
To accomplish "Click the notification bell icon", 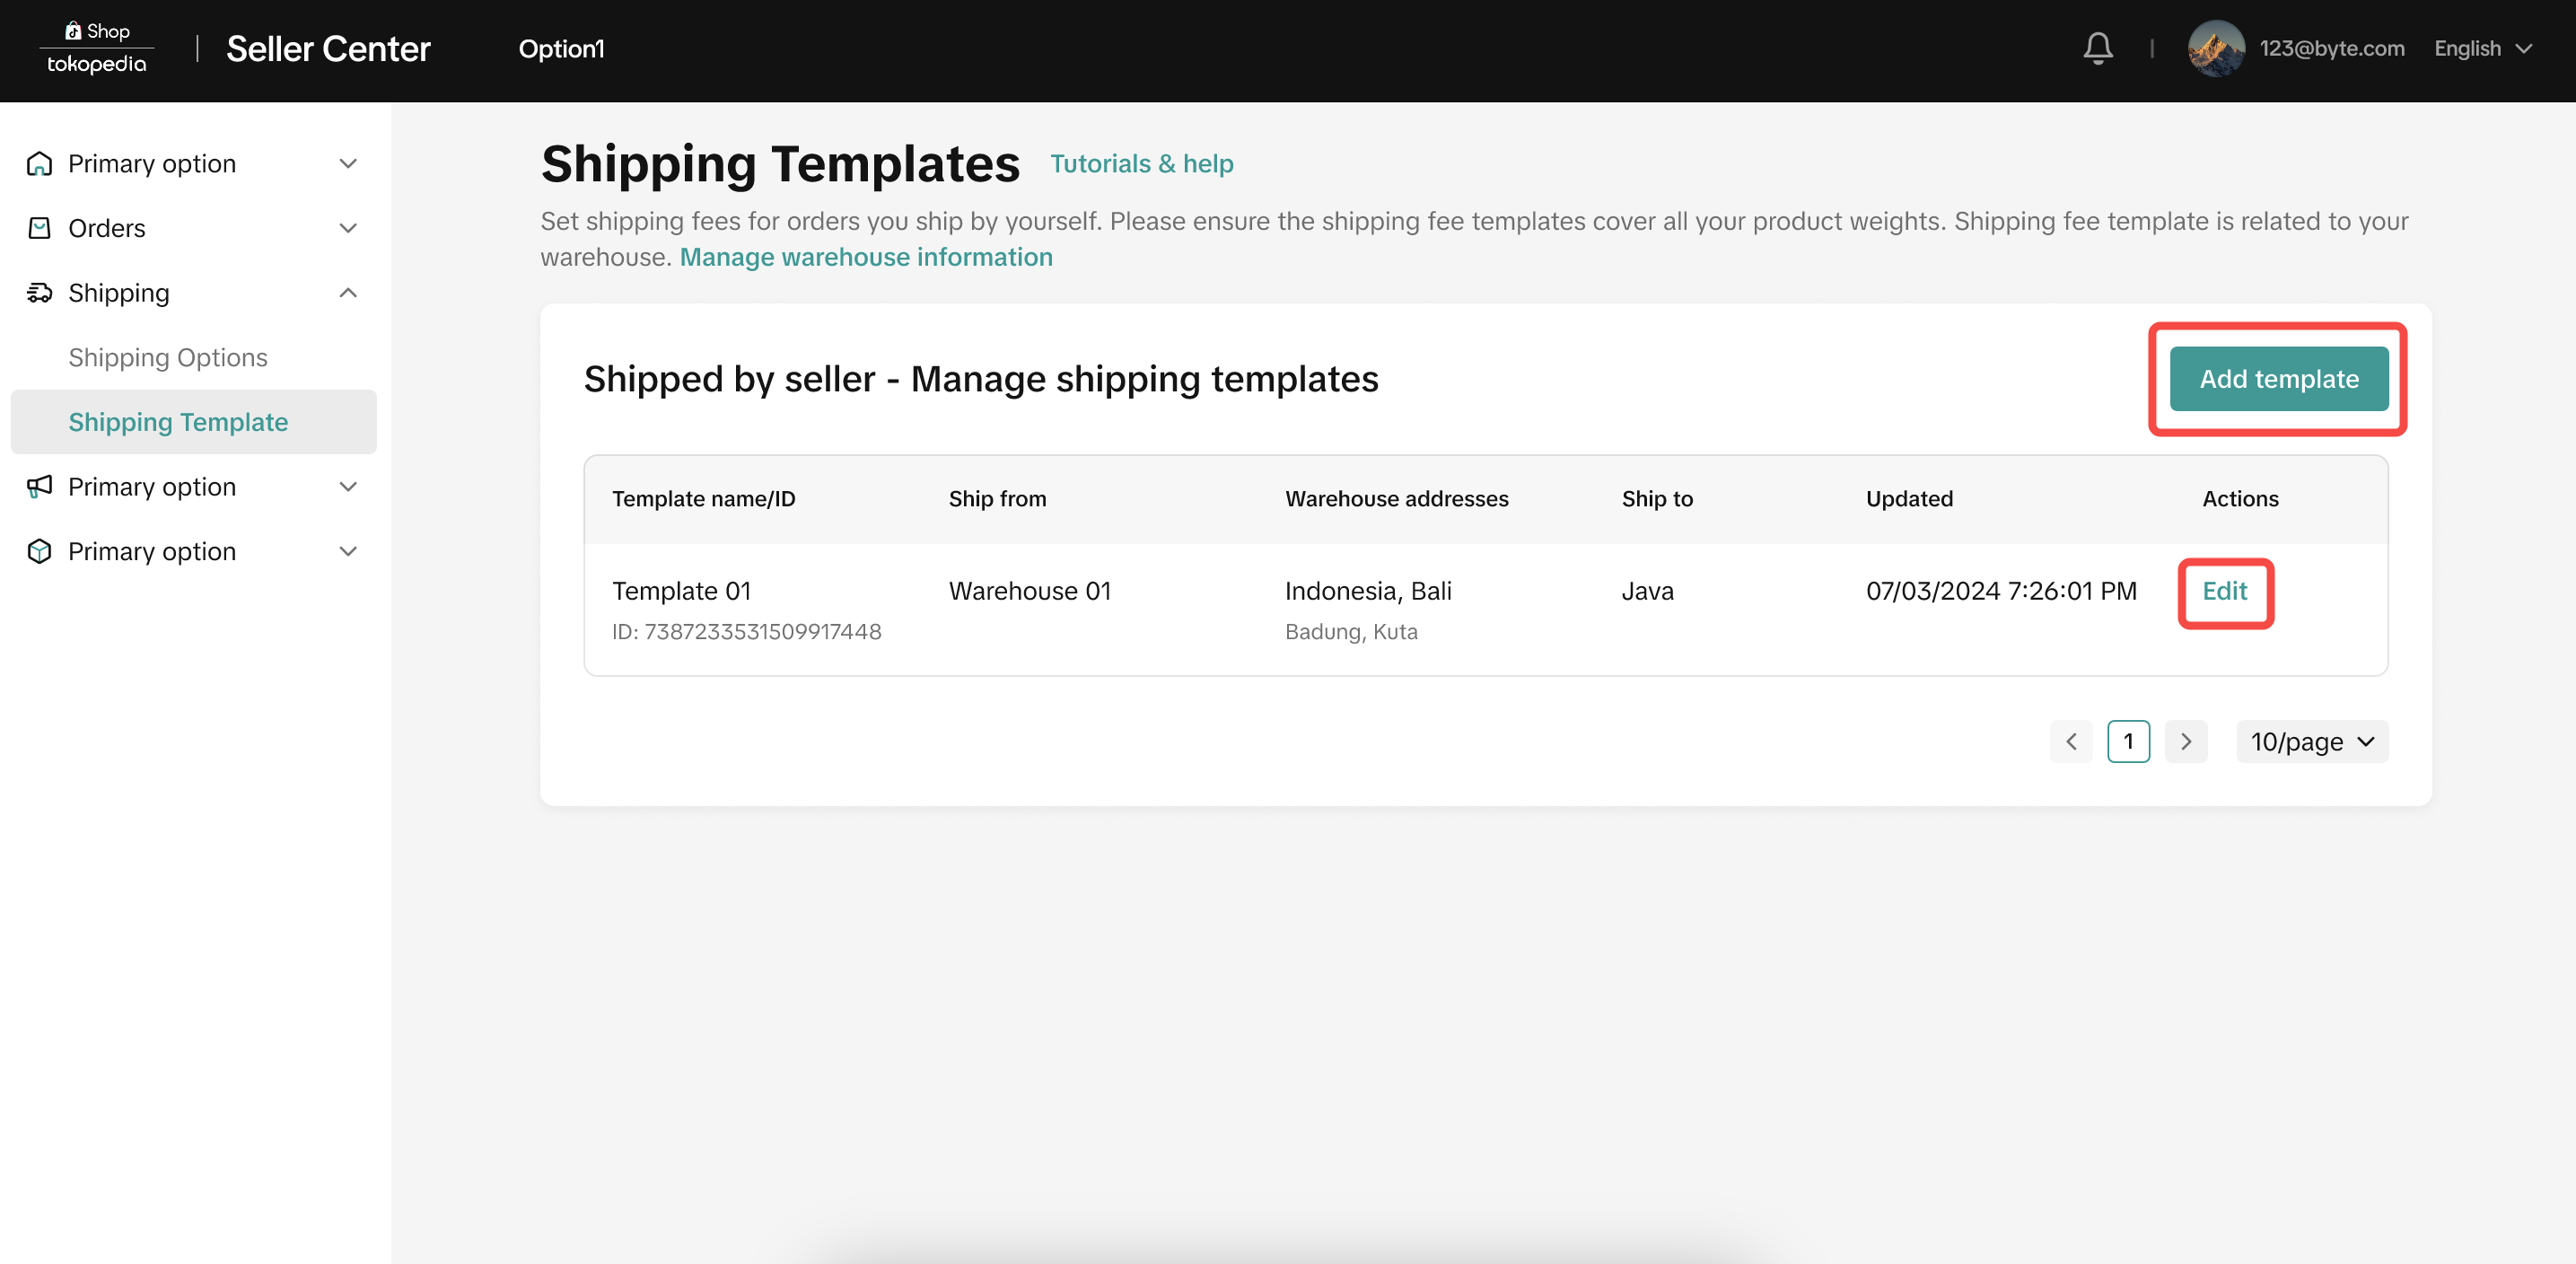I will tap(2097, 48).
